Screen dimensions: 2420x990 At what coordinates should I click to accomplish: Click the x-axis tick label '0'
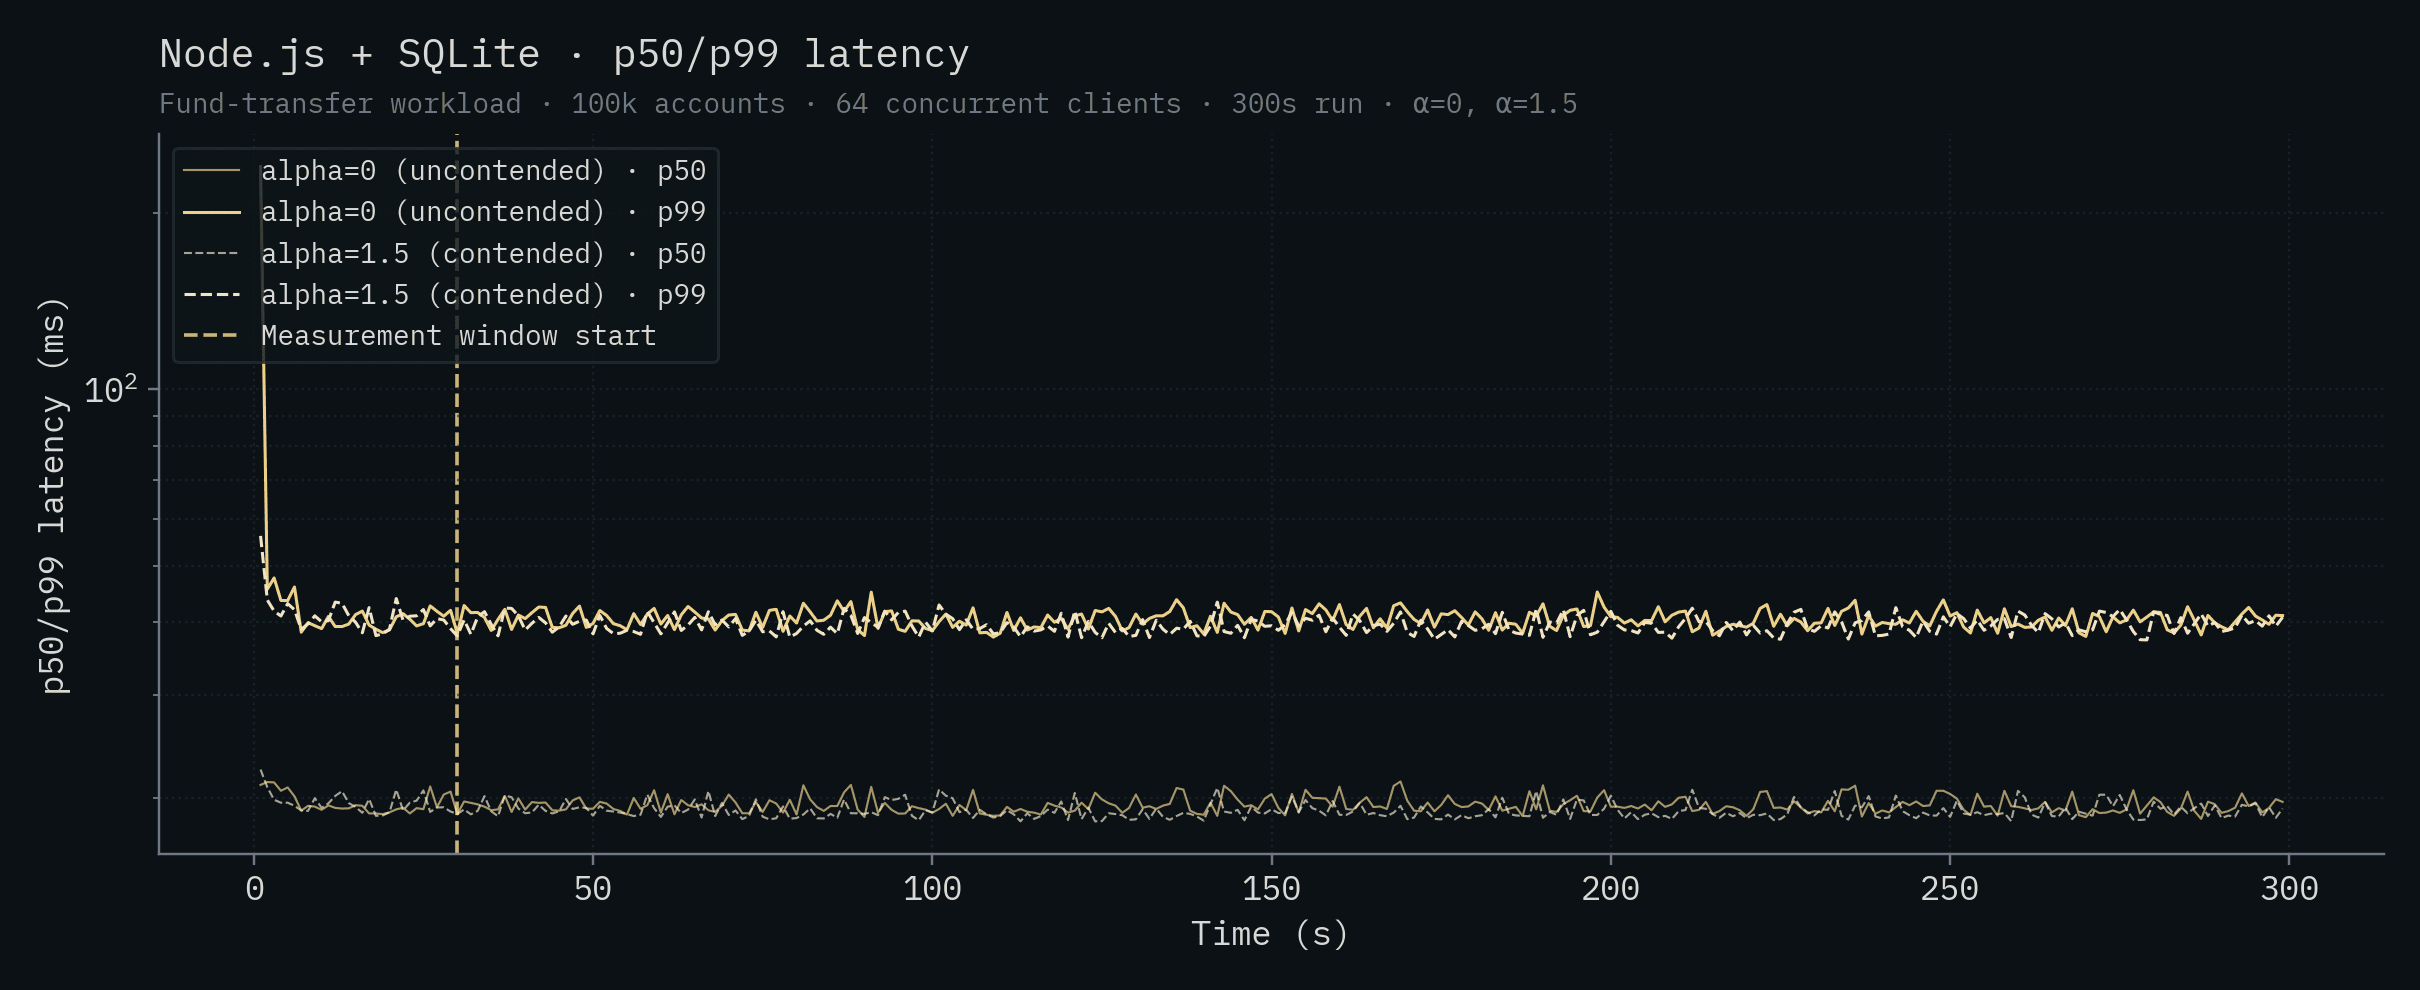(x=255, y=889)
